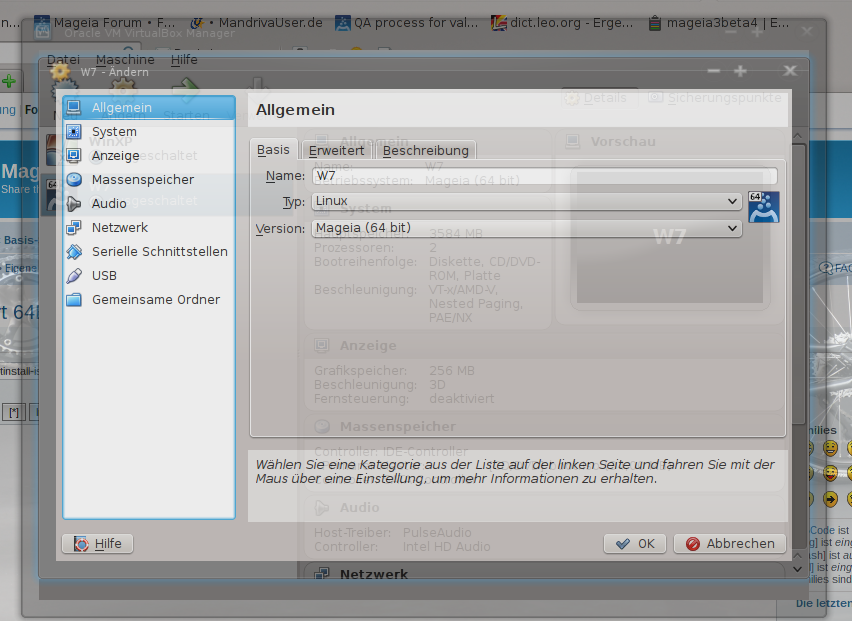
Task: Open the Version dropdown showing Mageia (64 bit)
Action: 527,228
